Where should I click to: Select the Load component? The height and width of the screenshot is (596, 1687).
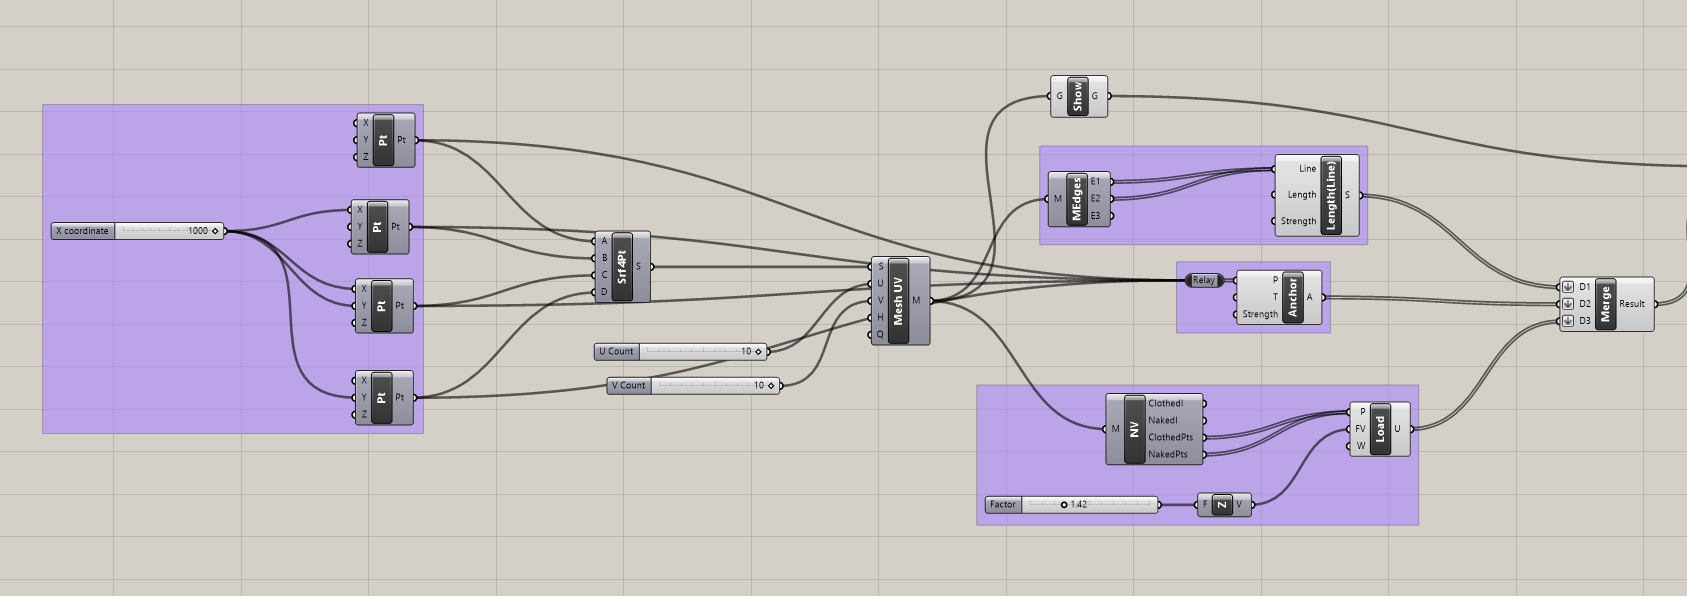pyautogui.click(x=1380, y=429)
